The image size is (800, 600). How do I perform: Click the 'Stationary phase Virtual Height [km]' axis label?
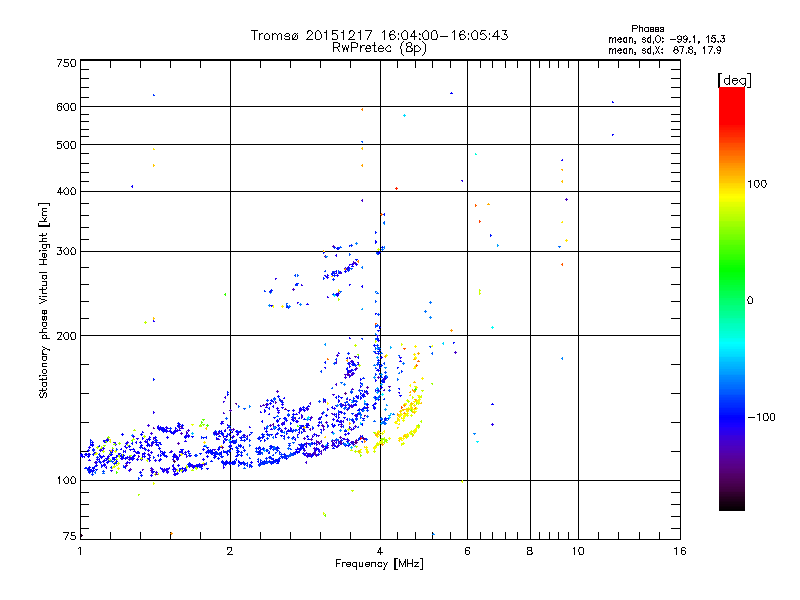tap(43, 300)
